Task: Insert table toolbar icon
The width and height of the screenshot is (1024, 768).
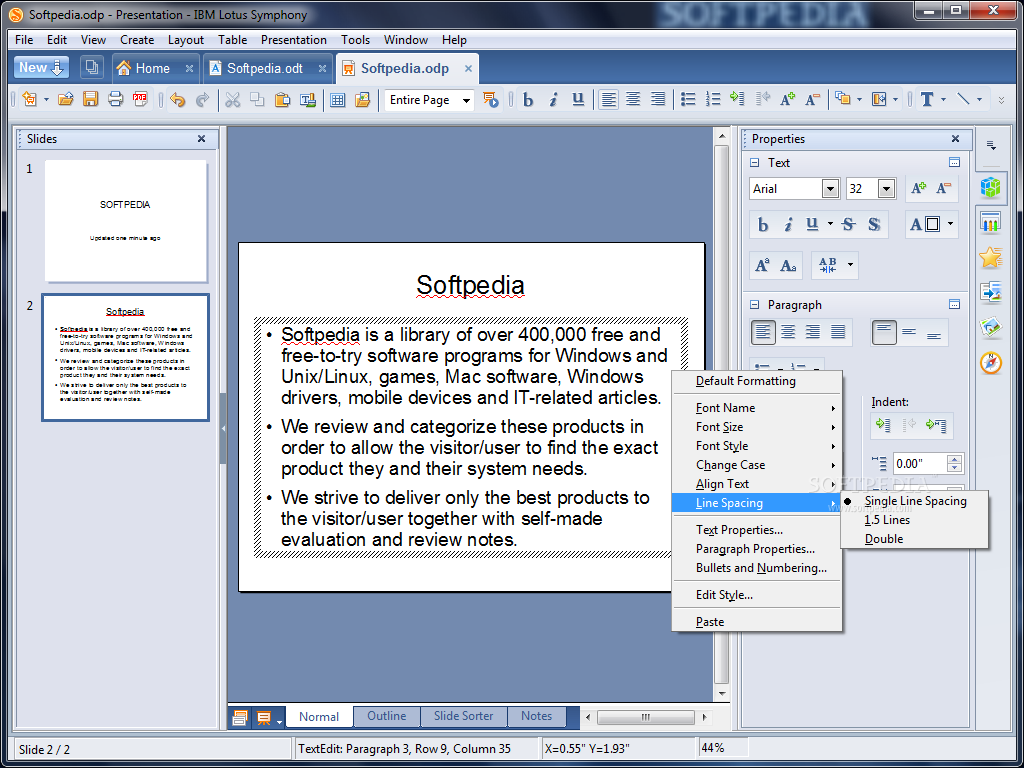Action: click(337, 100)
